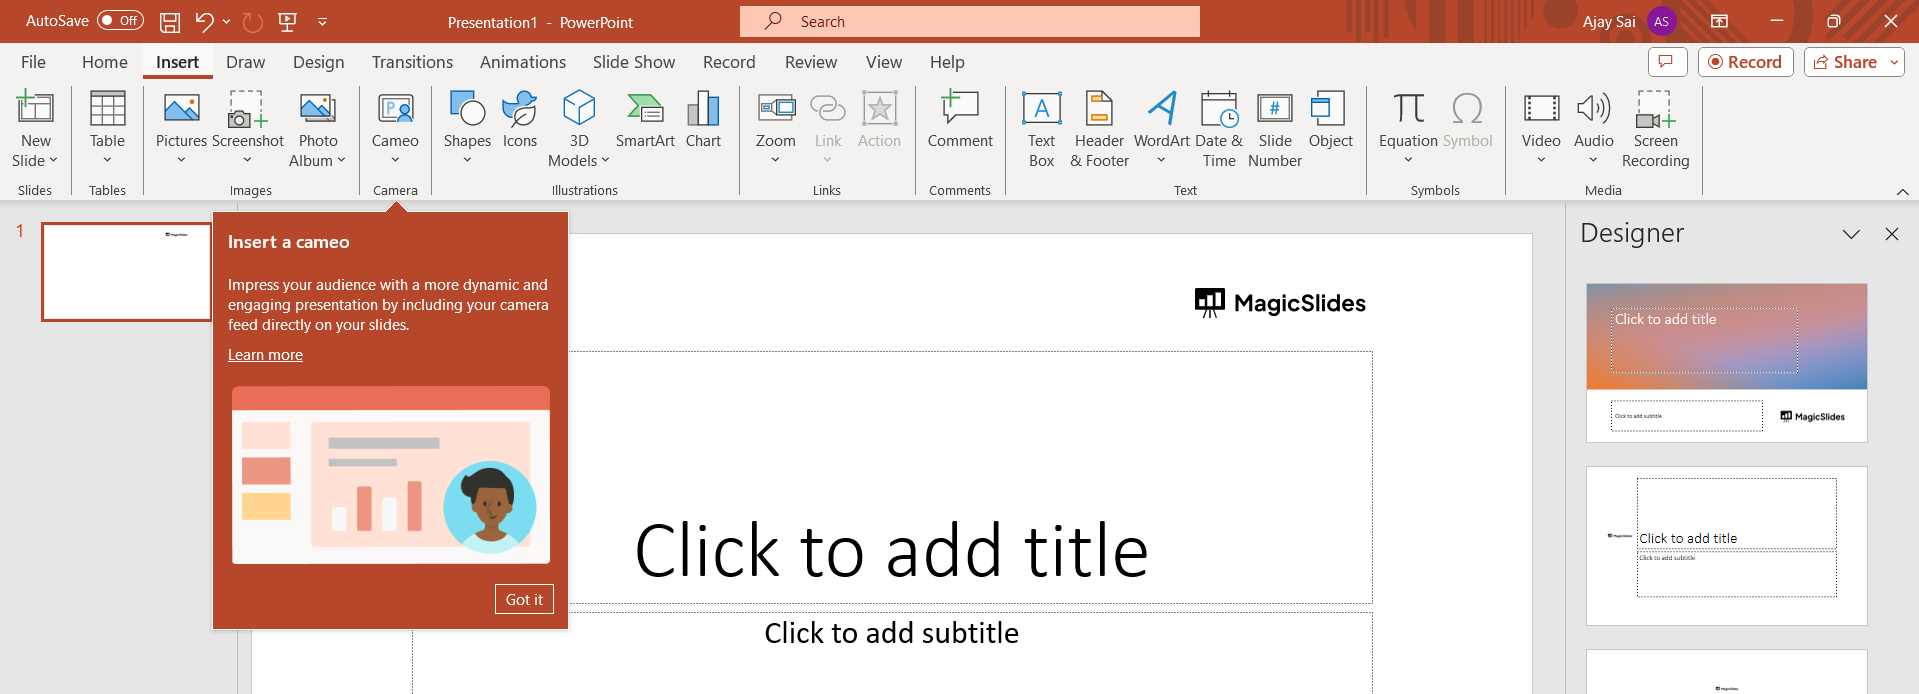Dismiss the cameo tip with Got it
The width and height of the screenshot is (1919, 694).
(524, 599)
